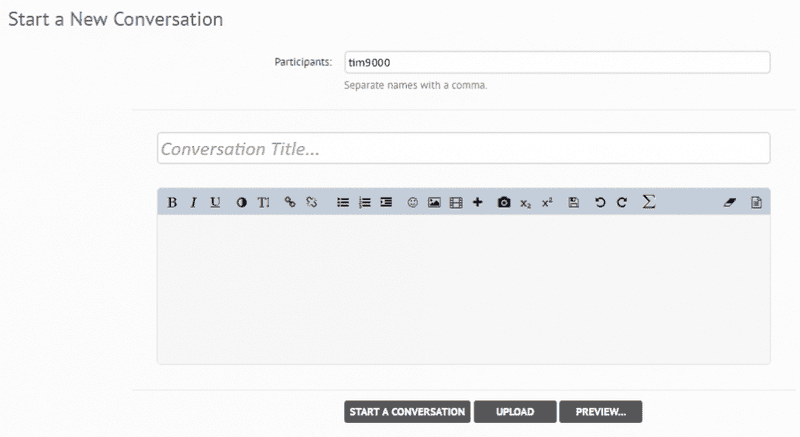Apply superscript formatting

[x=547, y=202]
